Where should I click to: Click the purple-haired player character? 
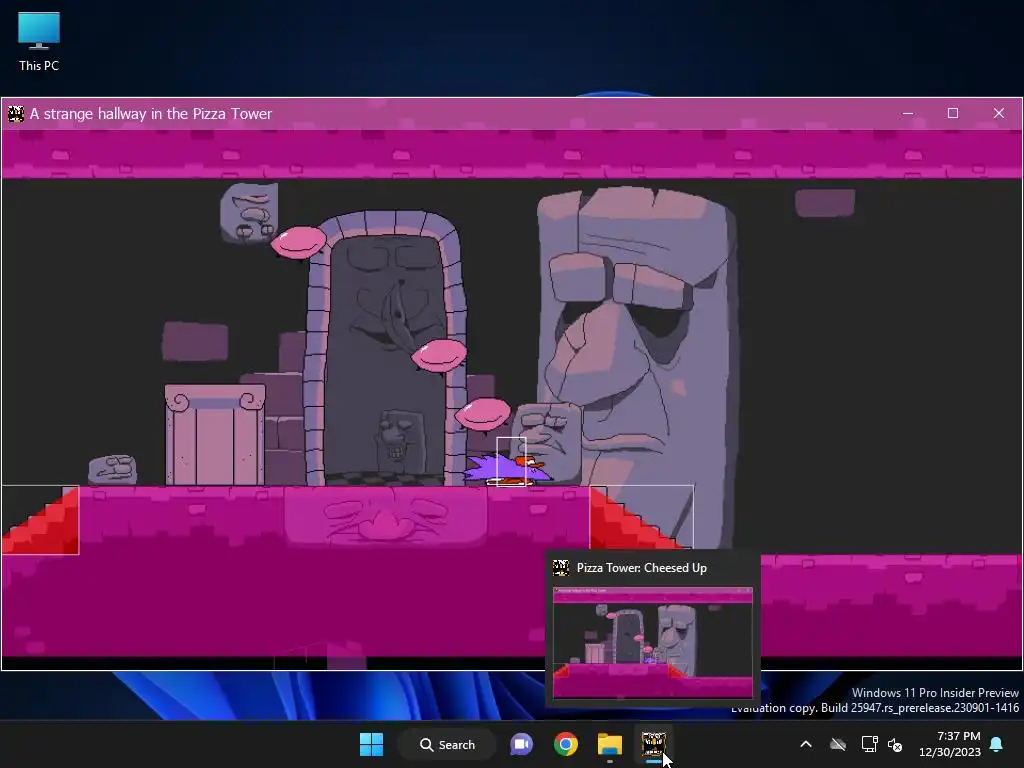[x=509, y=469]
